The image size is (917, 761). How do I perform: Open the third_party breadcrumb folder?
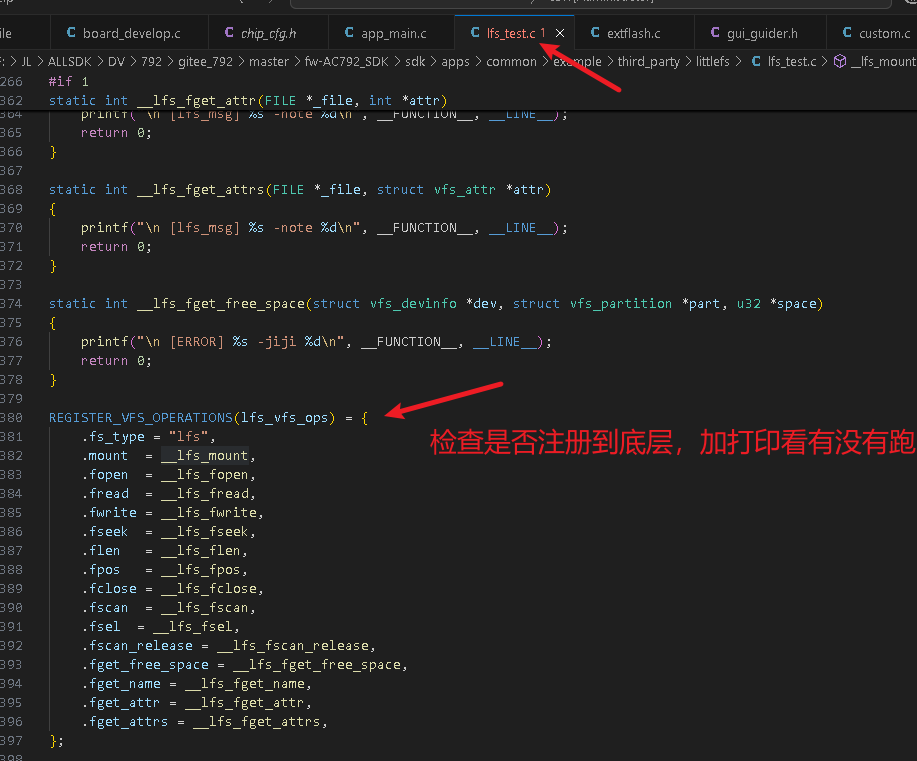coord(649,61)
